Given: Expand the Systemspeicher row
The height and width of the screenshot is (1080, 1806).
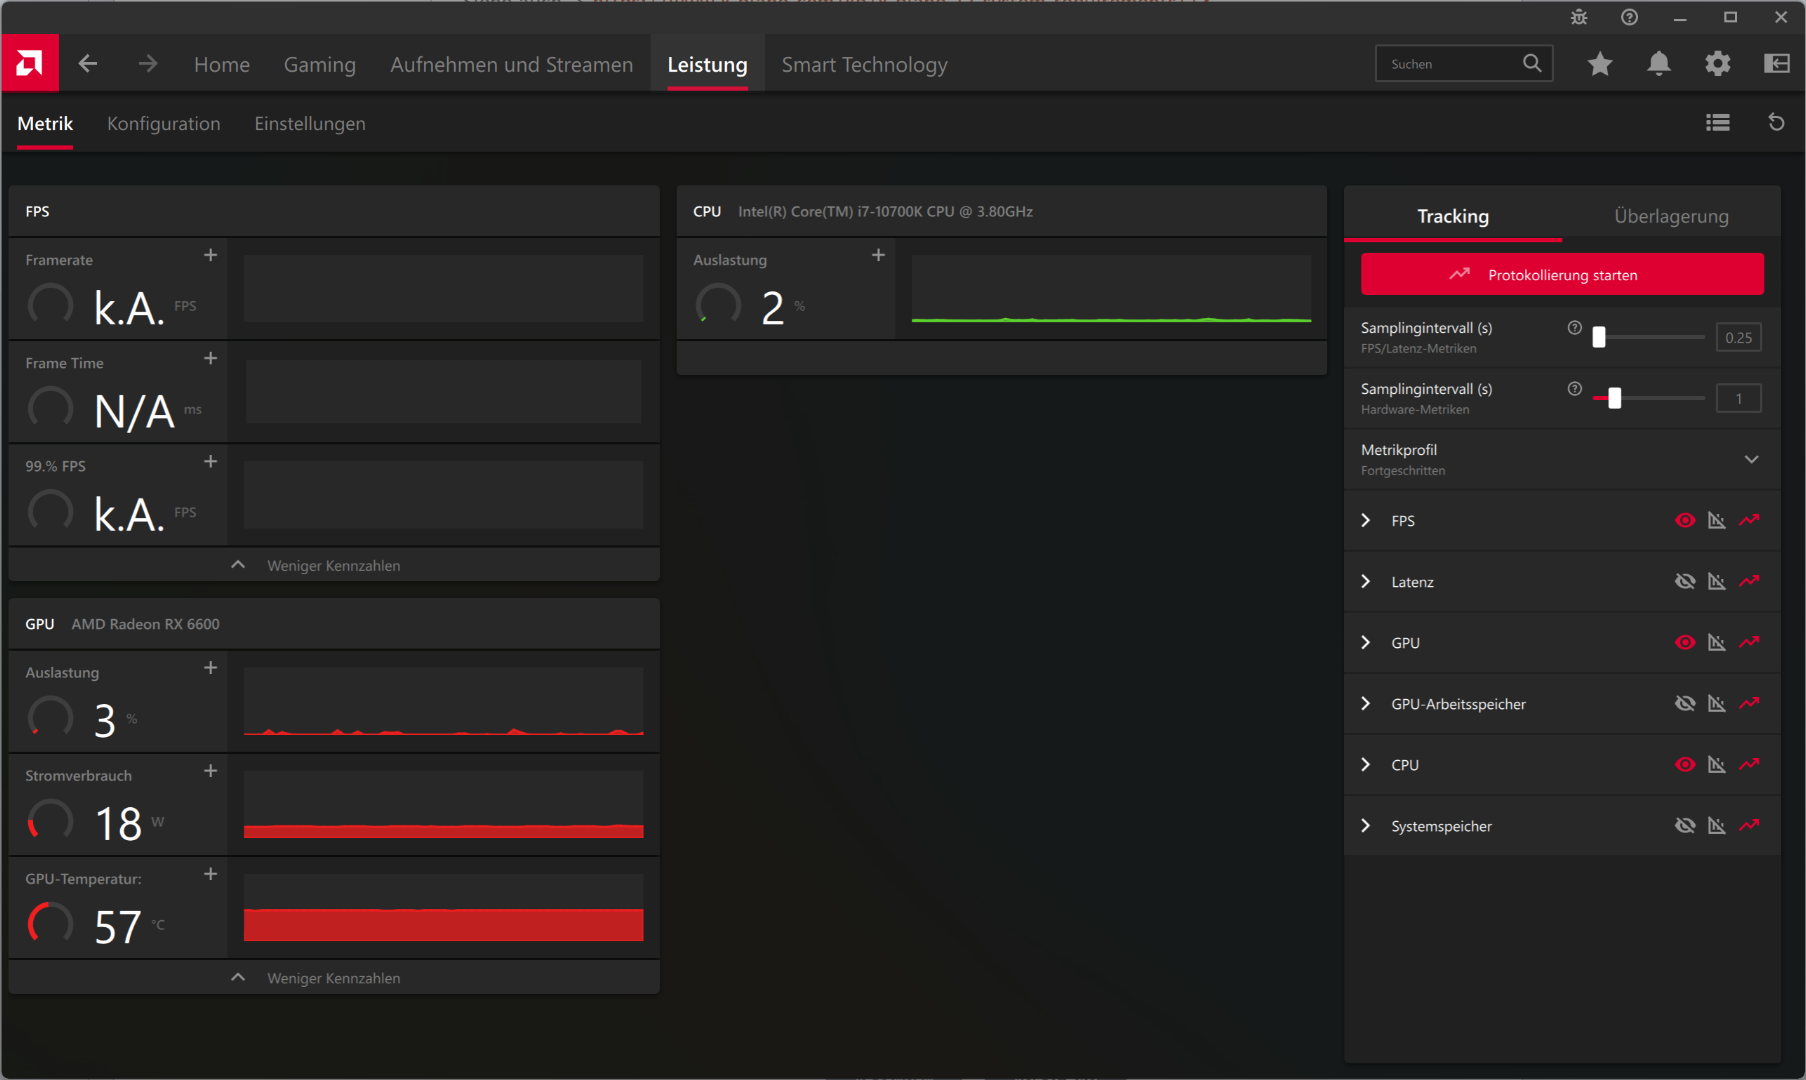Looking at the screenshot, I should (1366, 825).
